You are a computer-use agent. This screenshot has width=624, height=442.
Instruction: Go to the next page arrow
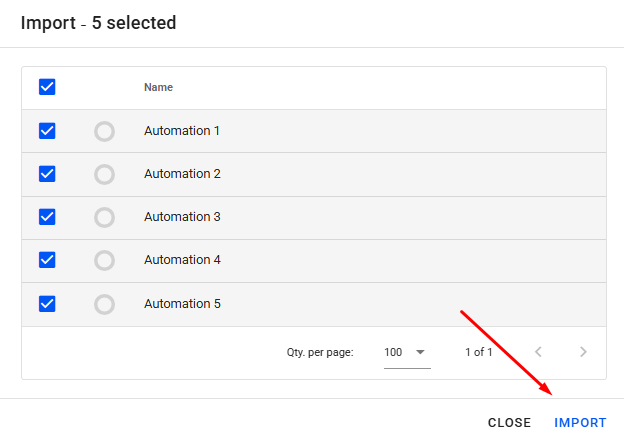(x=583, y=352)
